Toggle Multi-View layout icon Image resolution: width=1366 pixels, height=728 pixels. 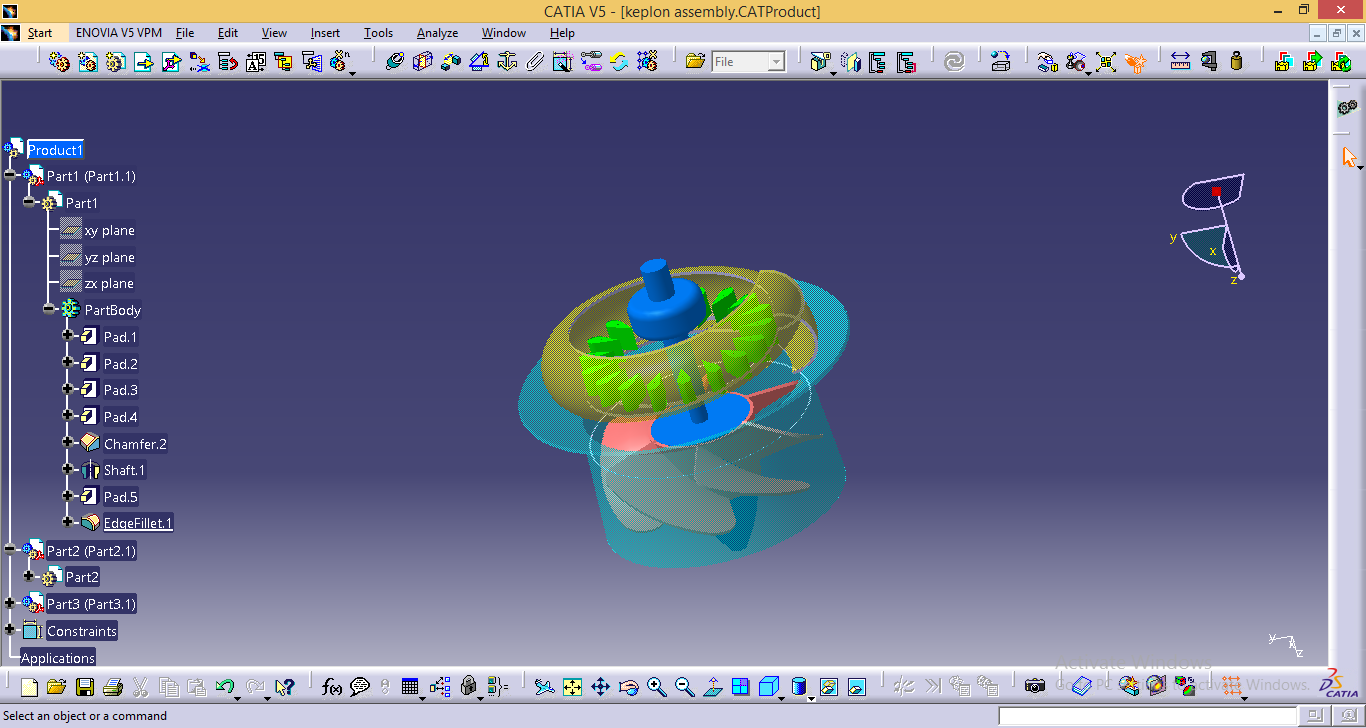tap(740, 686)
